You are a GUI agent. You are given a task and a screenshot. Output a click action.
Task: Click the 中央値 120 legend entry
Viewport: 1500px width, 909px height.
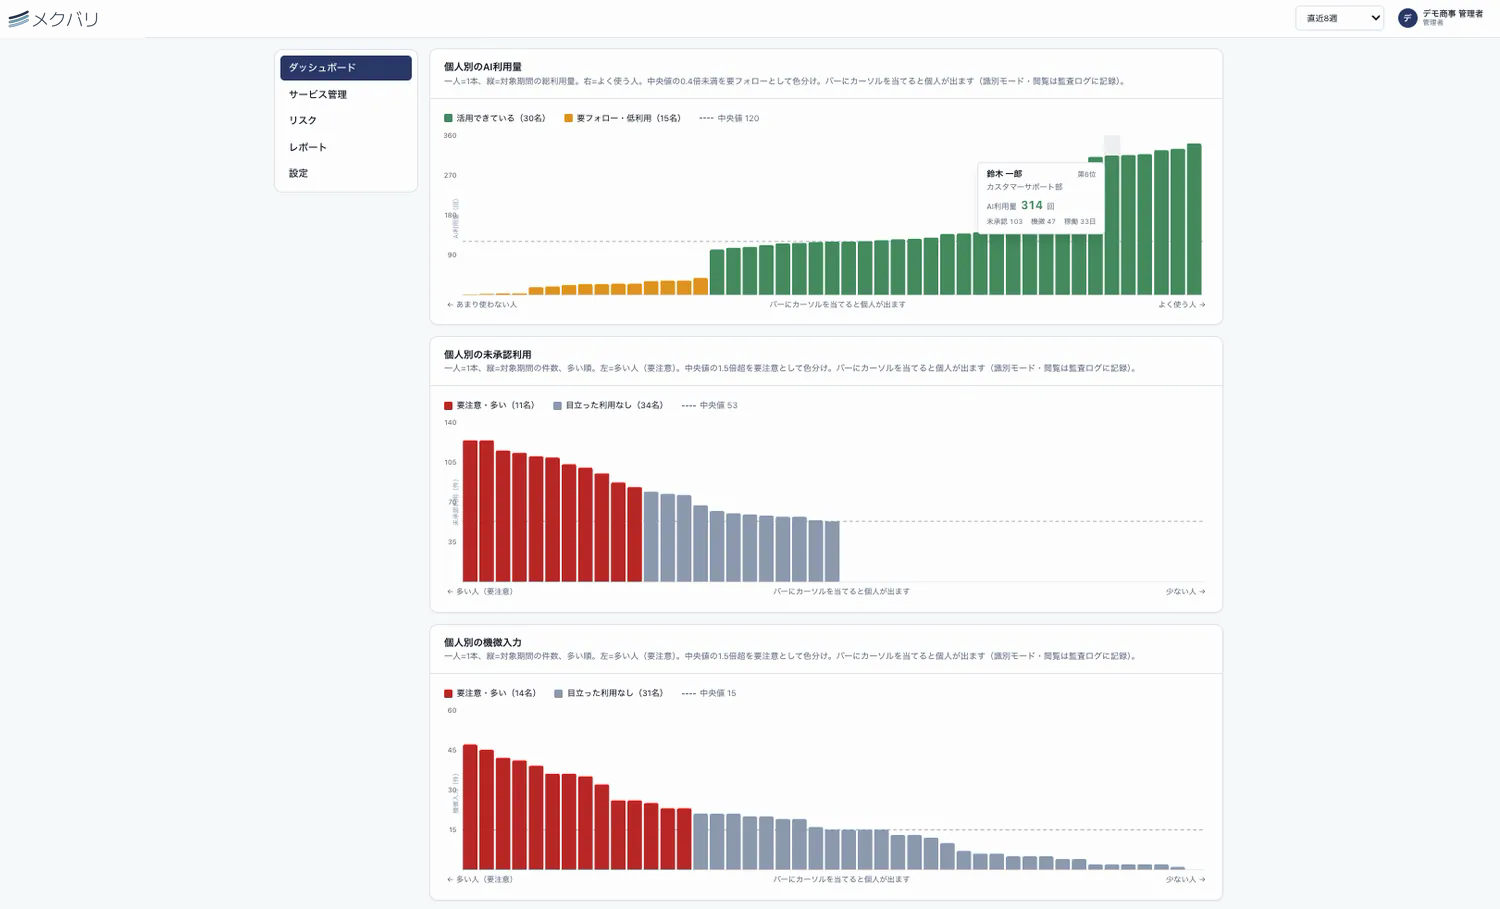[x=729, y=118]
